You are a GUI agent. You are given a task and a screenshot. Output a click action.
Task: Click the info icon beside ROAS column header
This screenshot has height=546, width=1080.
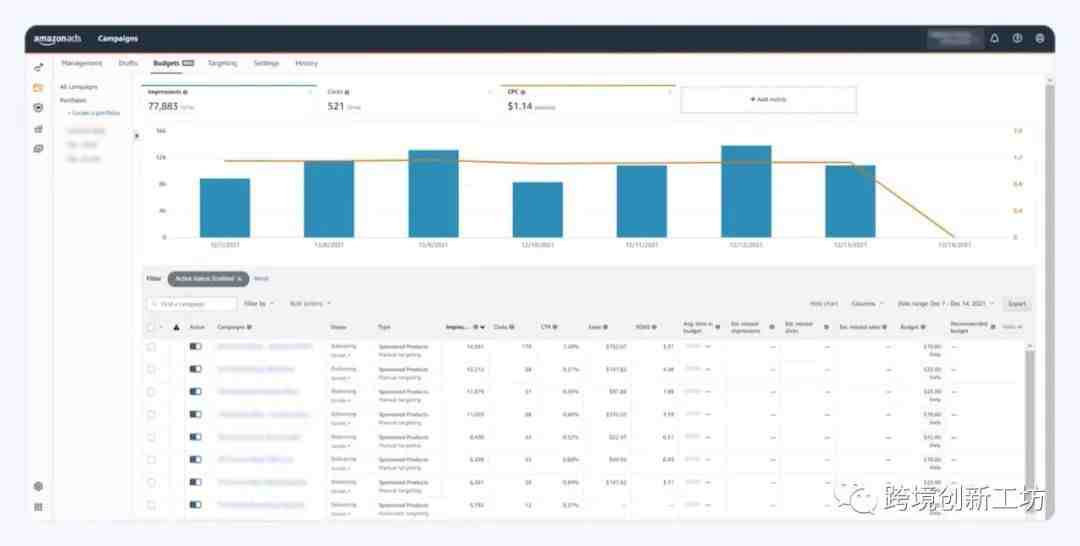(654, 327)
